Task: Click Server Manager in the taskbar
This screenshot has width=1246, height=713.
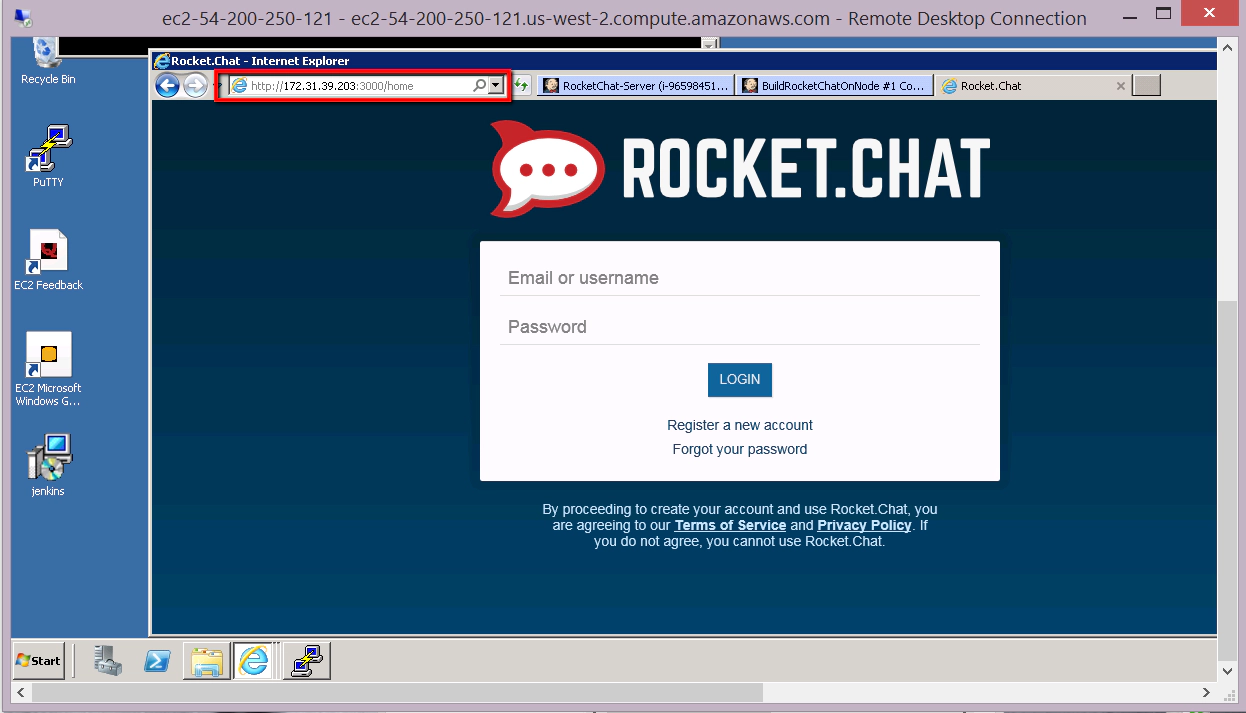Action: coord(106,660)
